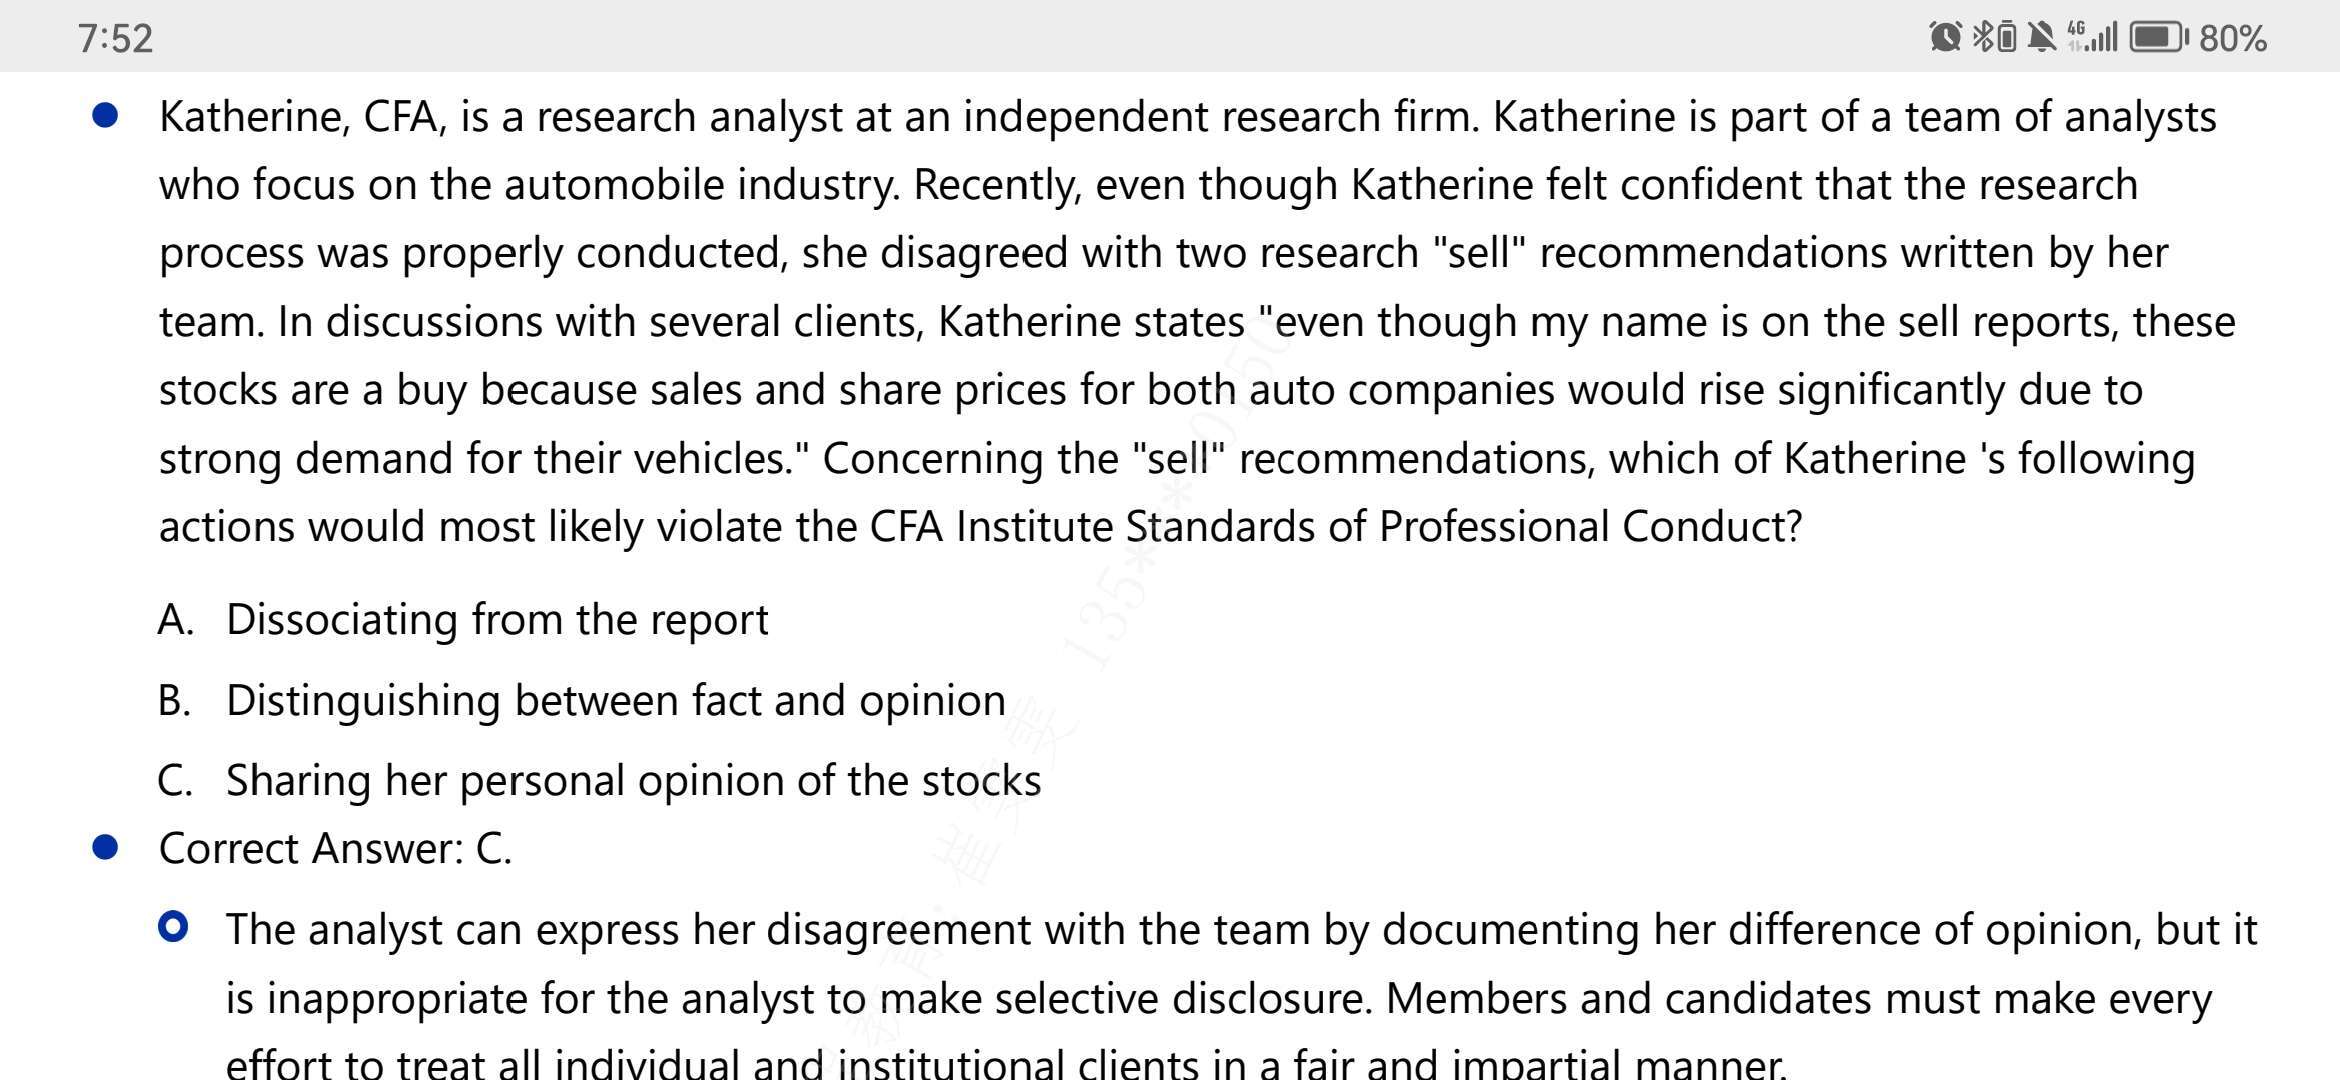Screen dimensions: 2340x1080
Task: Tap the 4G signal strength icon
Action: [2093, 37]
